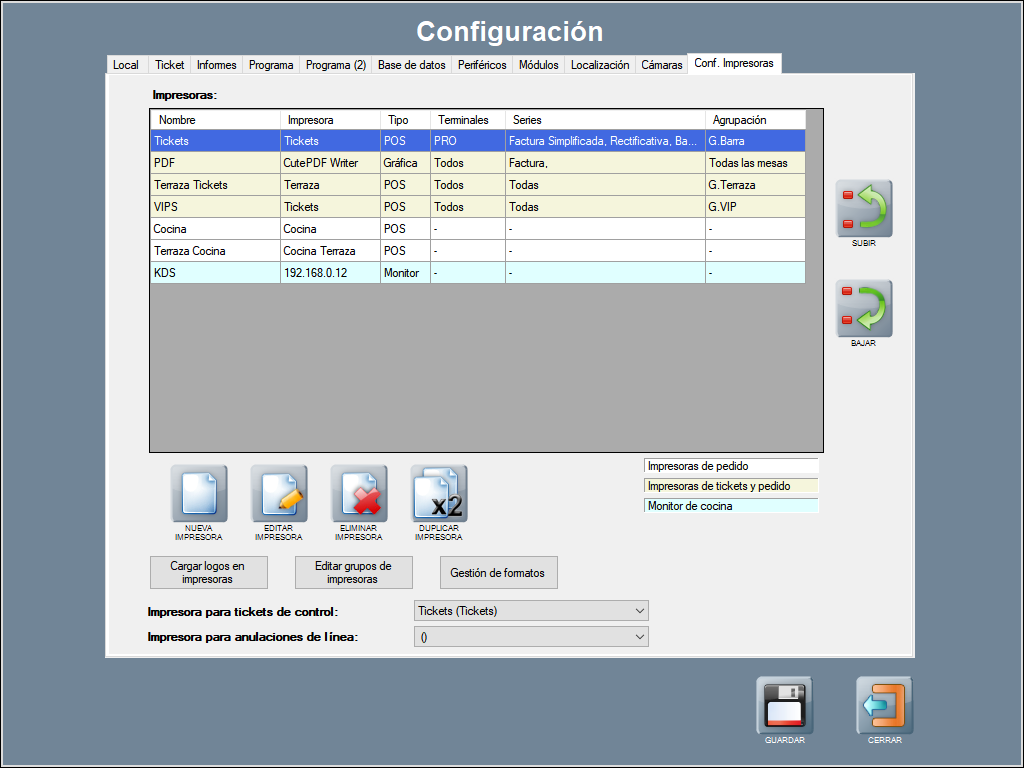Move printer down with Bajar arrow
Screen dimensions: 1024x768
(x=864, y=309)
